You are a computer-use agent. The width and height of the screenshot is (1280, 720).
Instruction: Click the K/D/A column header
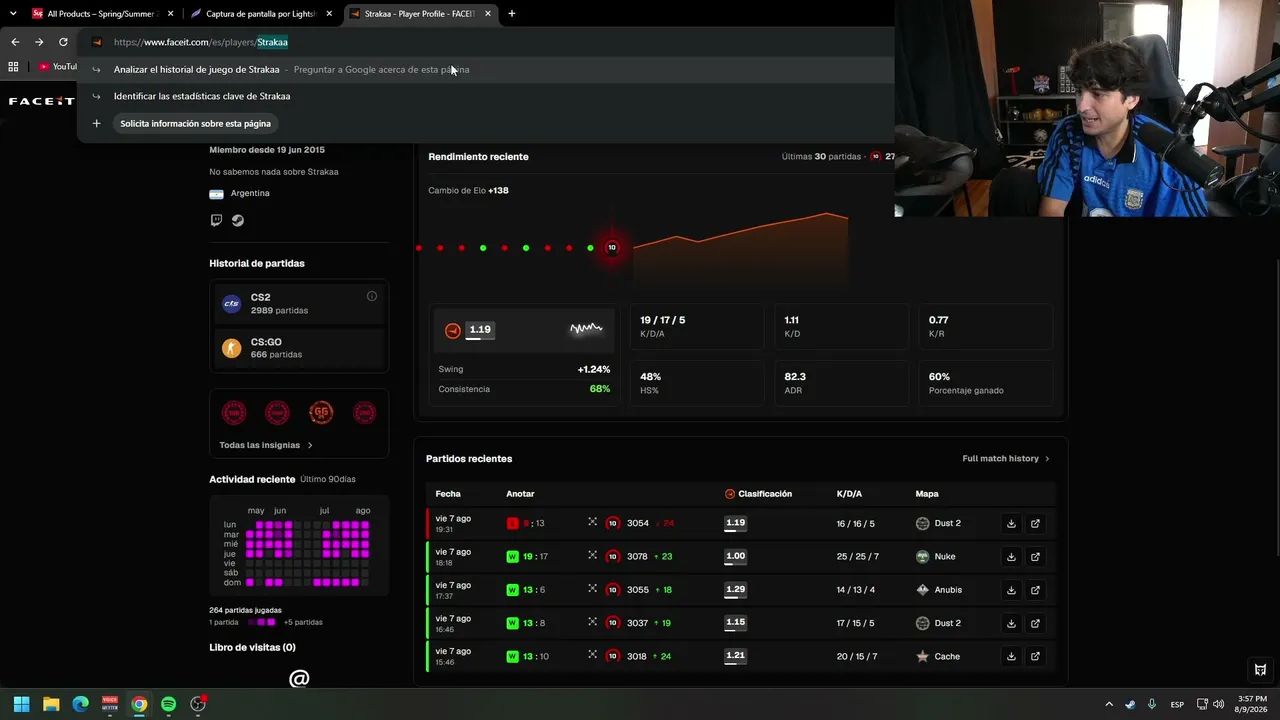tap(849, 494)
